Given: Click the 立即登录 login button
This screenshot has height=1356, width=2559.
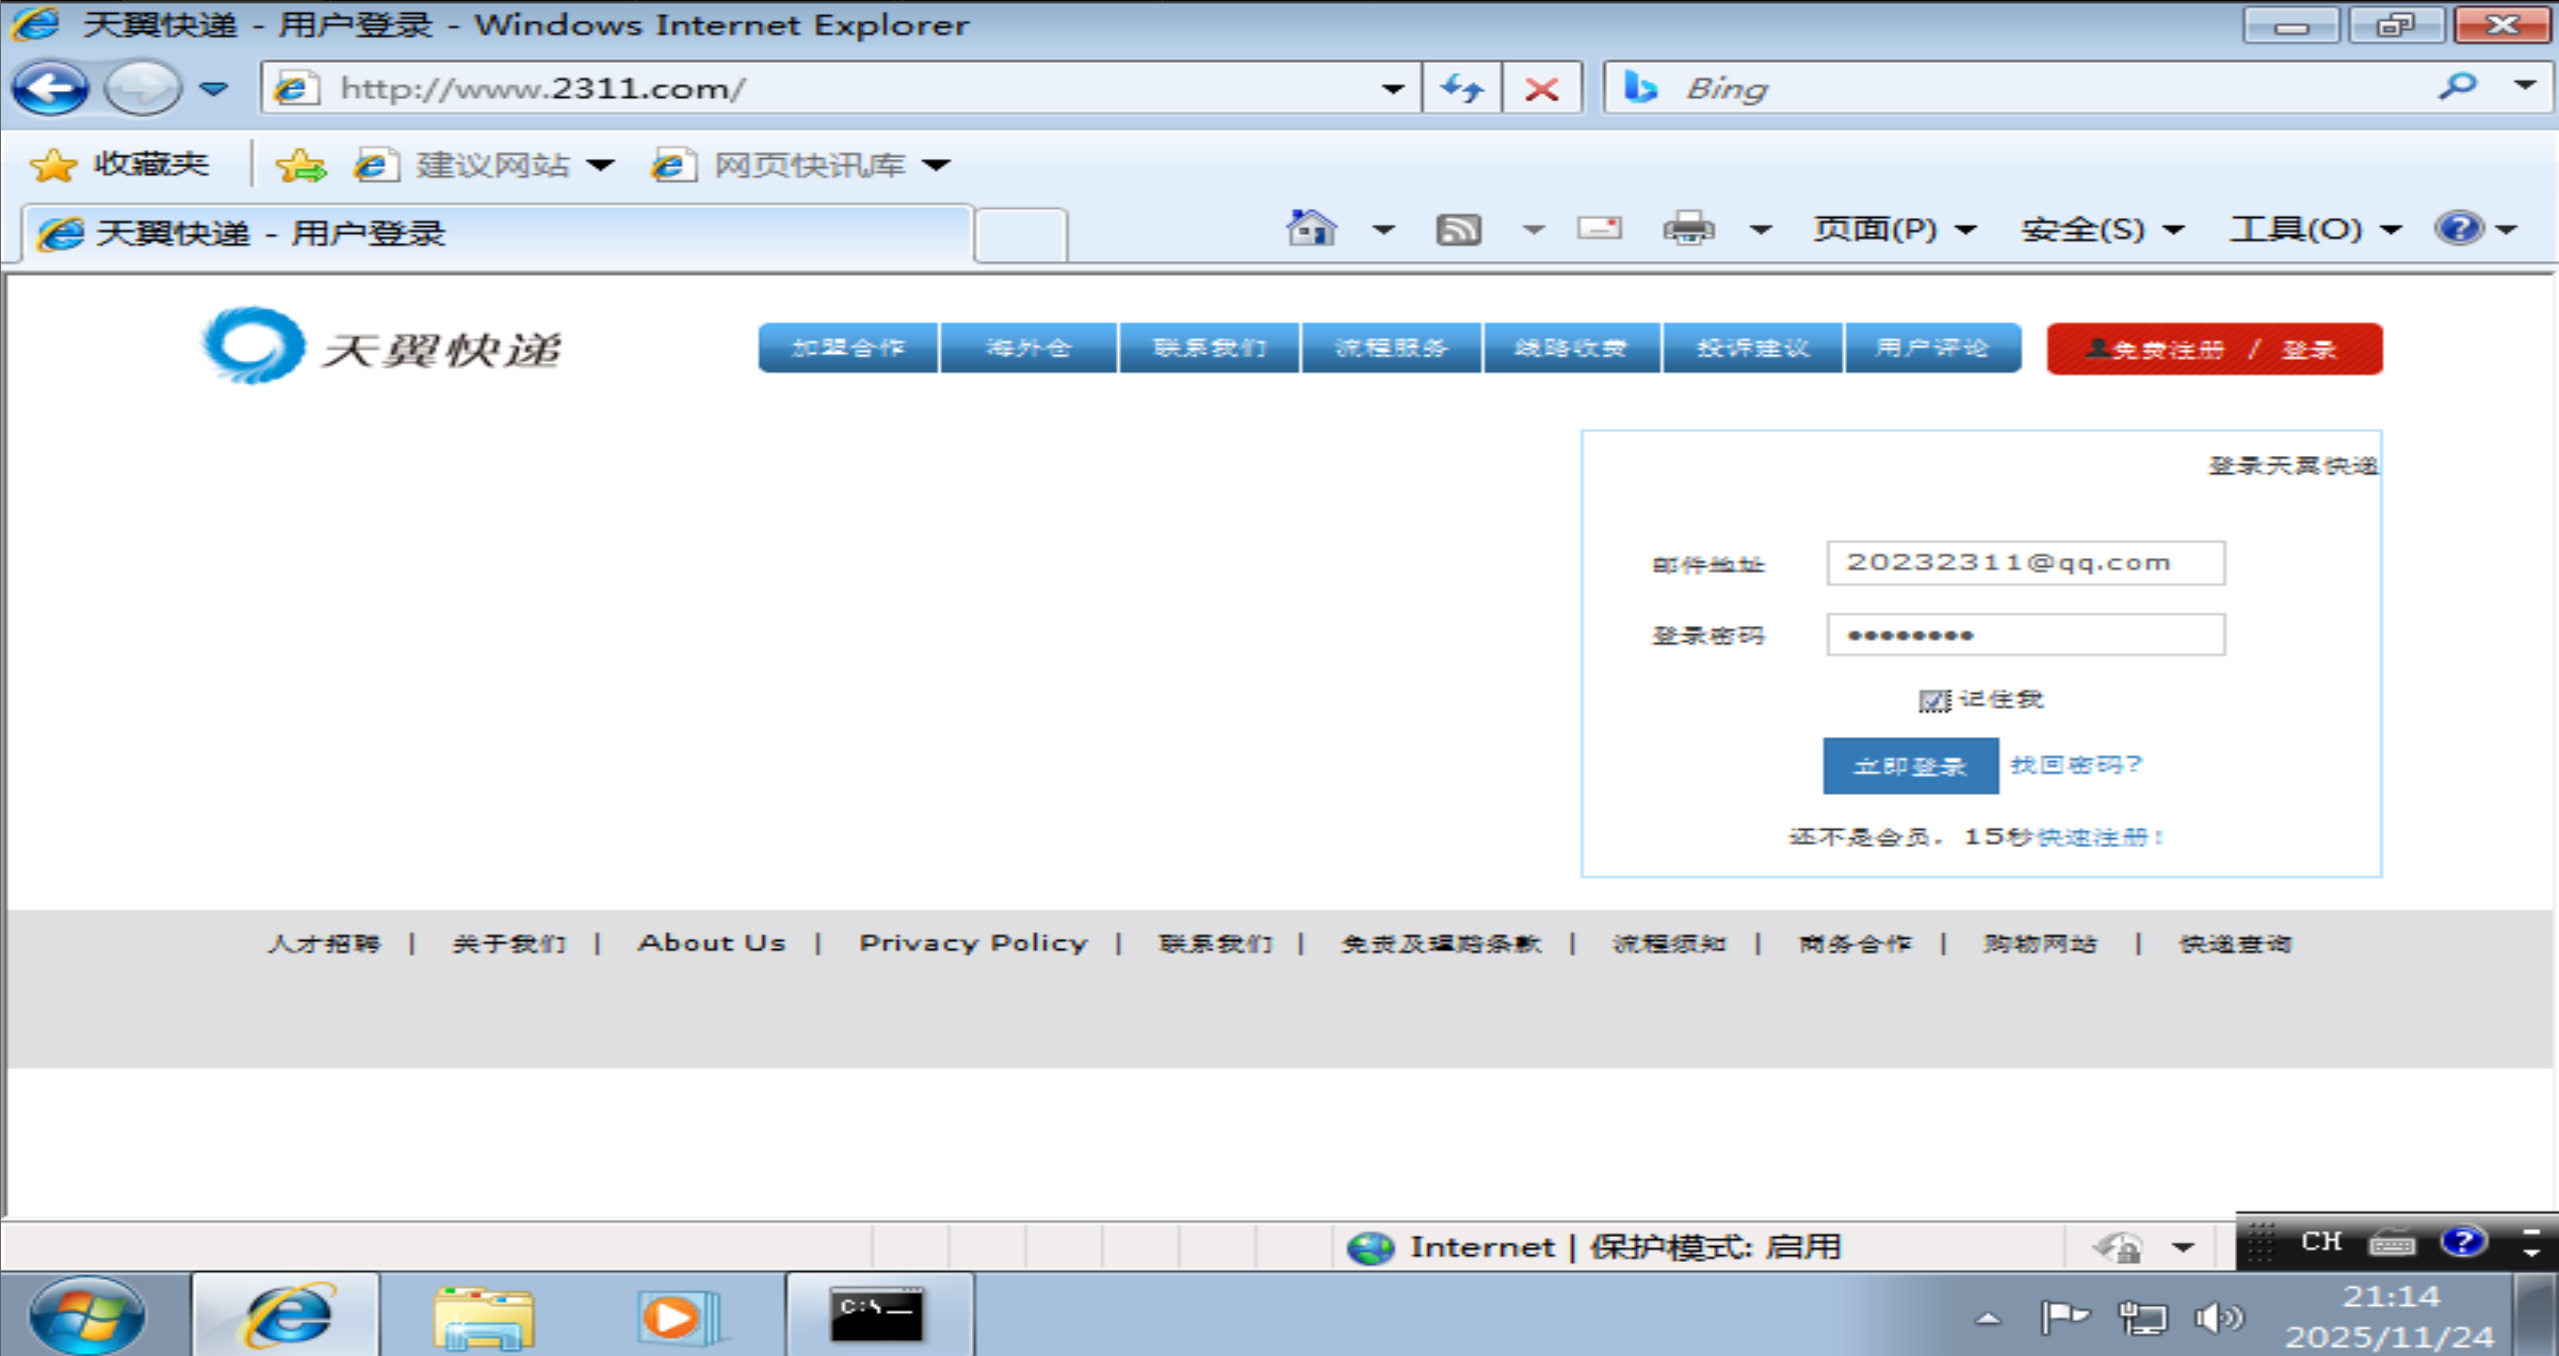Looking at the screenshot, I should point(1910,766).
